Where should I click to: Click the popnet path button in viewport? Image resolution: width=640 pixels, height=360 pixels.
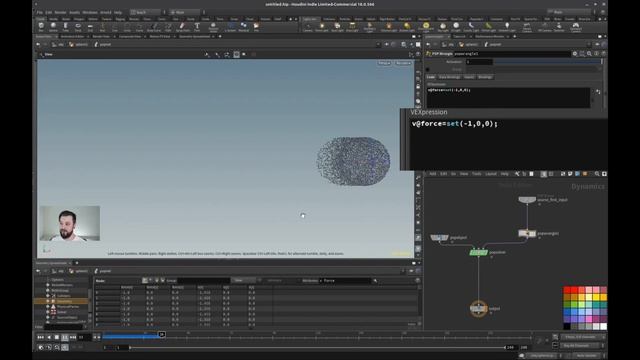tap(103, 44)
